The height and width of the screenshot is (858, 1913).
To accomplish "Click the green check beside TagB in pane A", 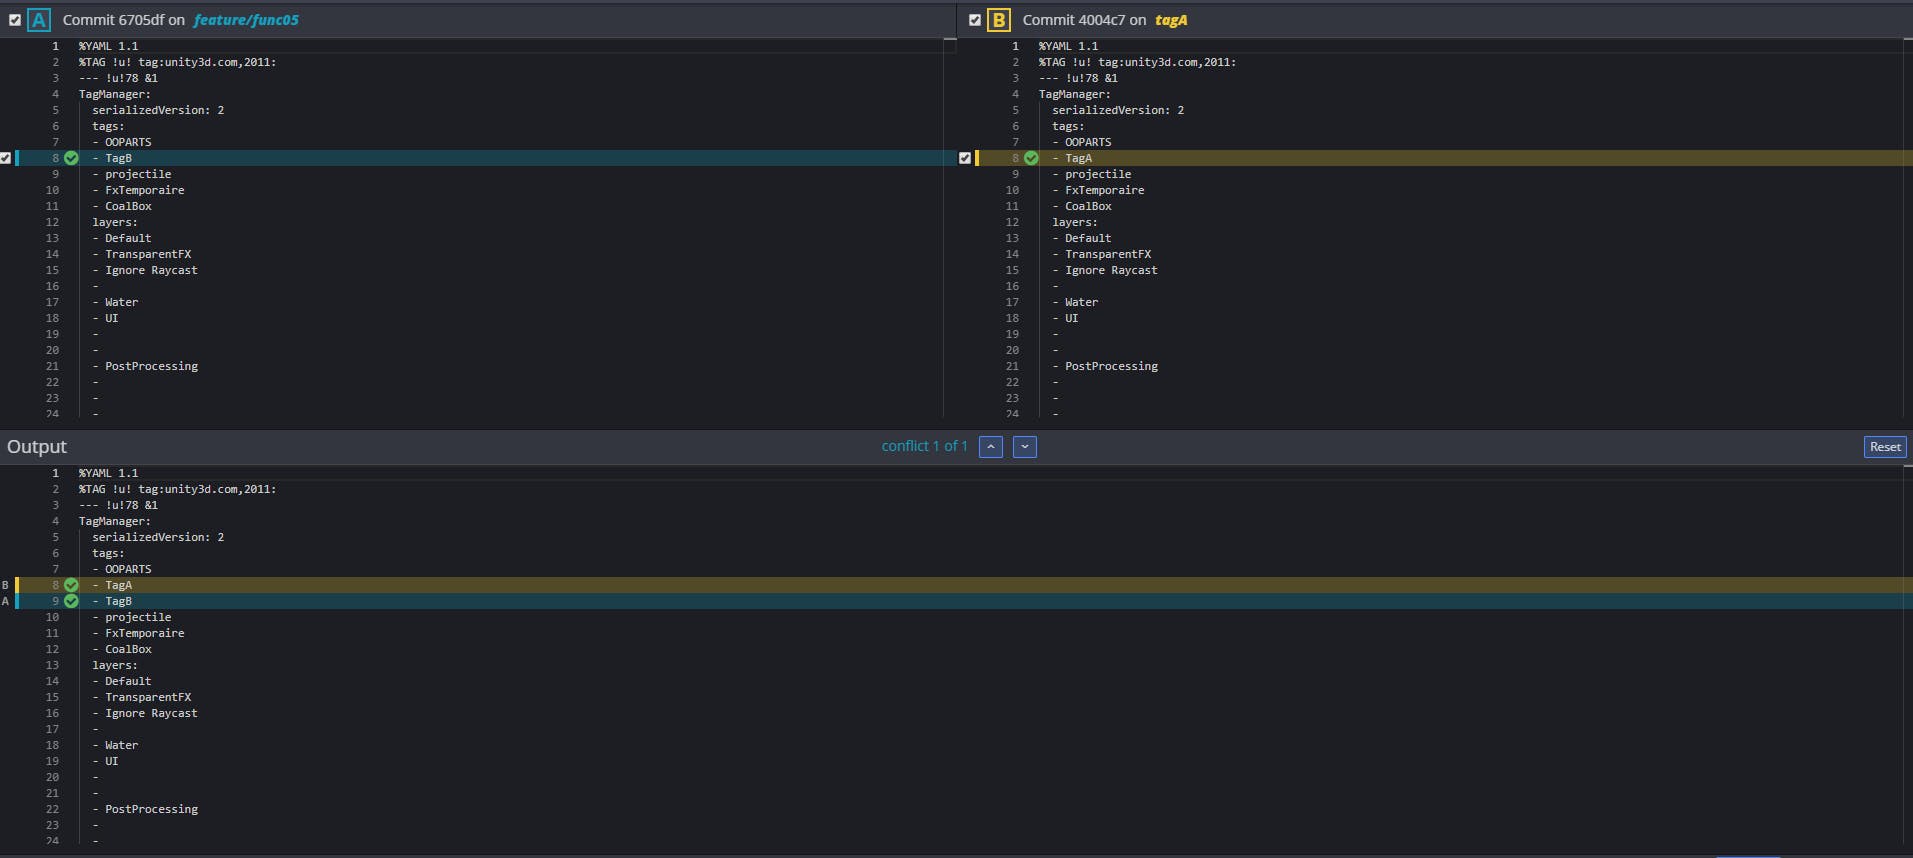I will tap(71, 158).
